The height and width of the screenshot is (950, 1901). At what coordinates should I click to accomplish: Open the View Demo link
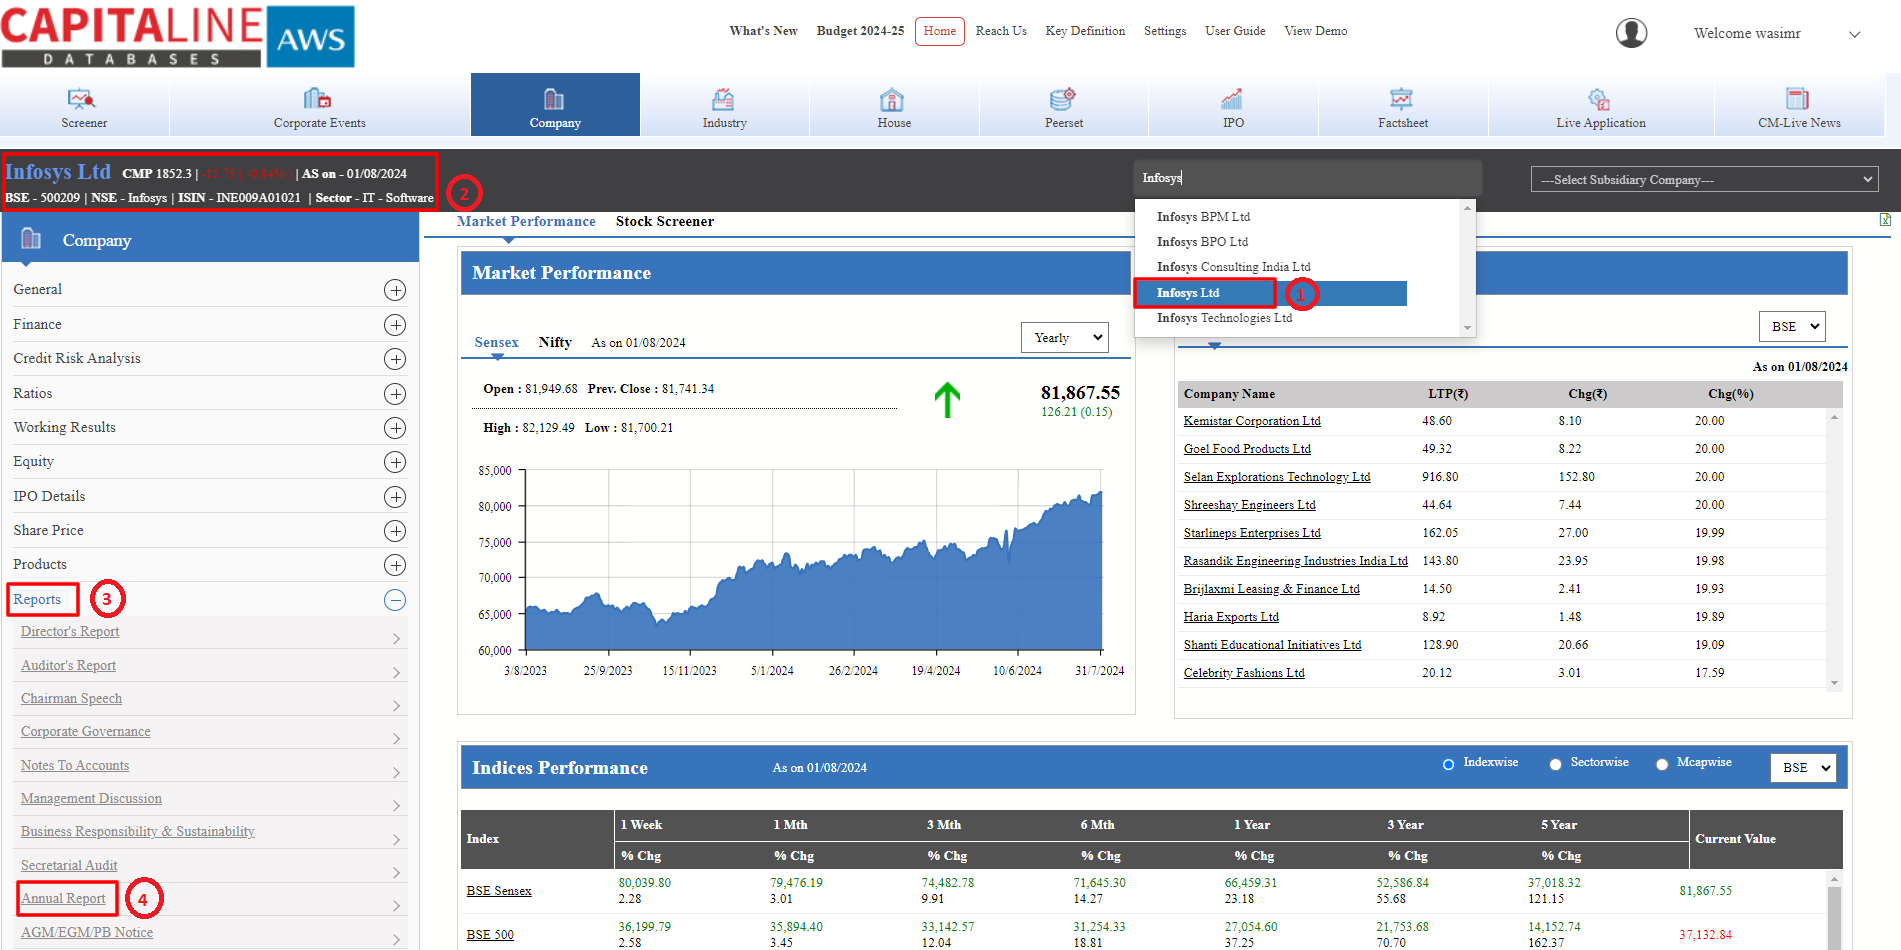1315,31
